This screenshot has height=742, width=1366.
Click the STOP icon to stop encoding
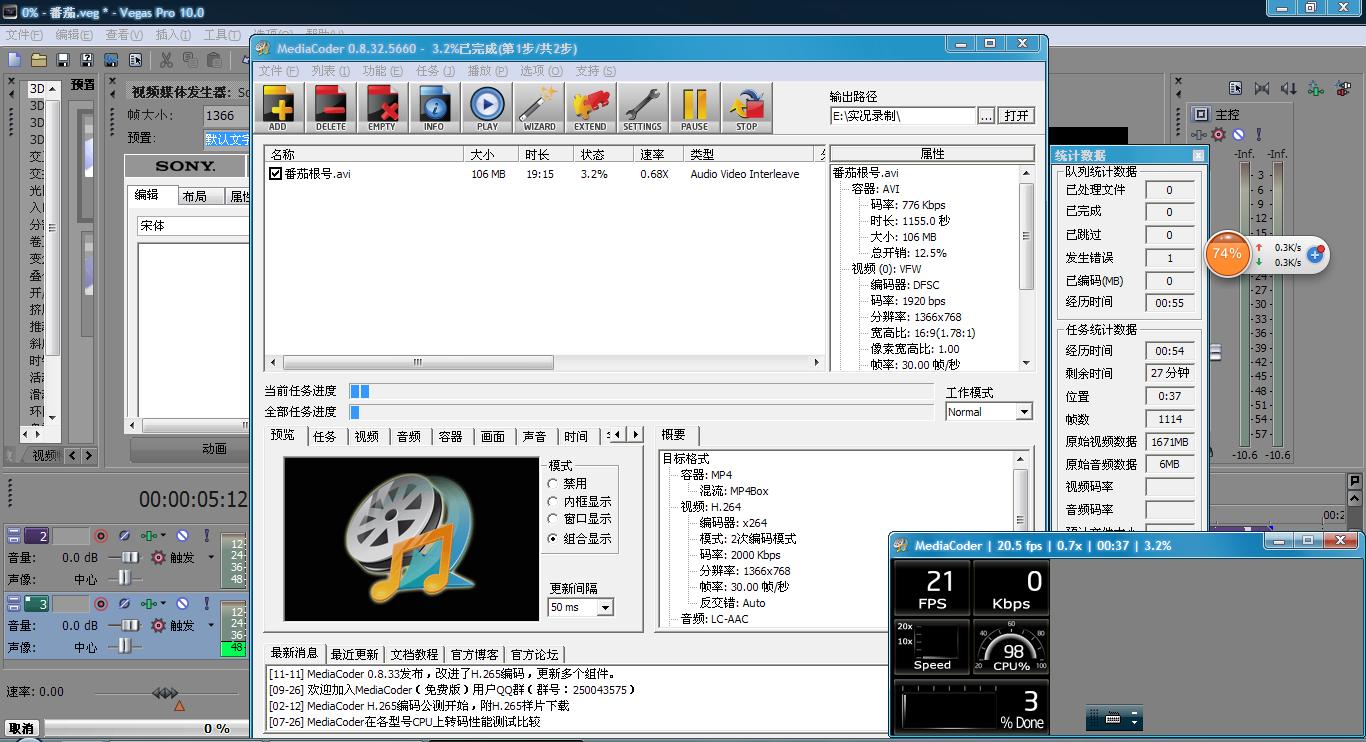pos(746,108)
